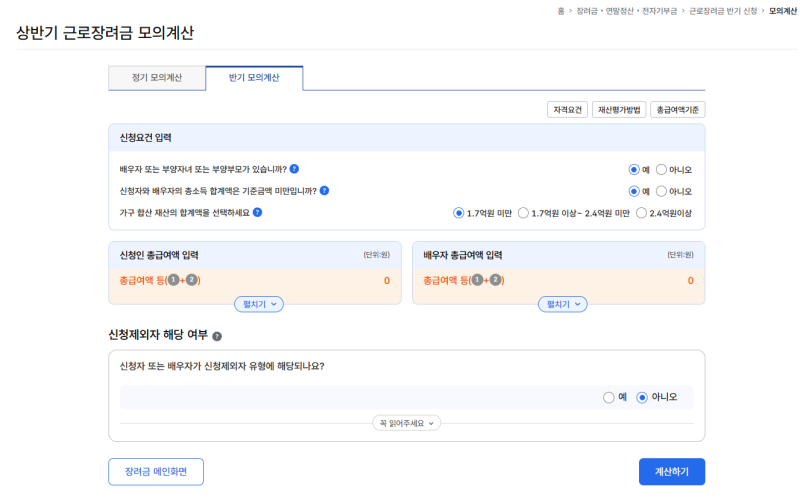Go to 장려금 메인화면

[x=156, y=472]
